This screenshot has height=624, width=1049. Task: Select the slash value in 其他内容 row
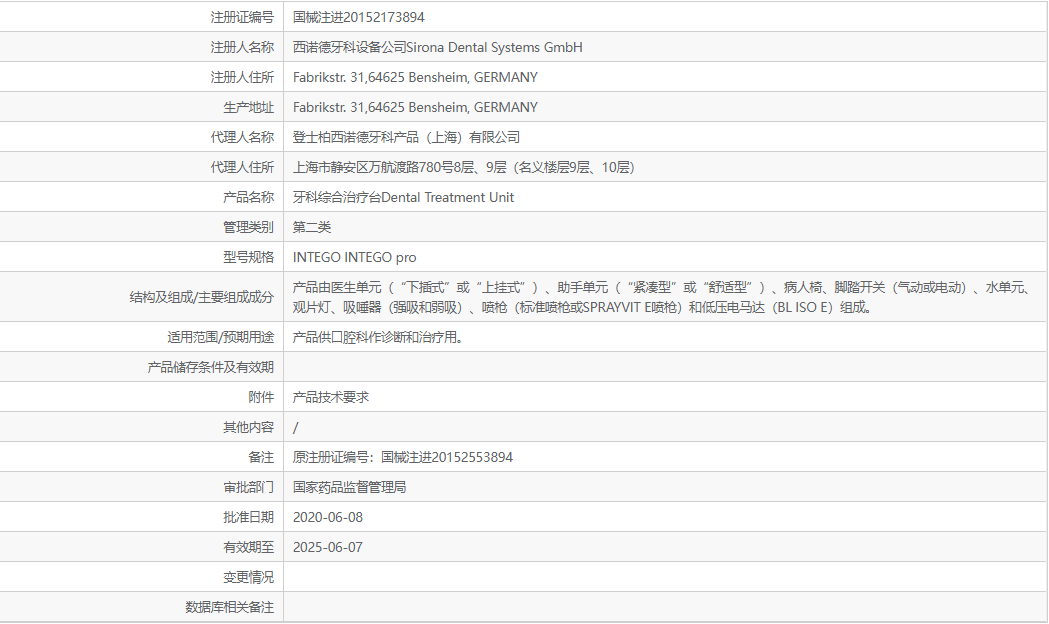[x=296, y=427]
